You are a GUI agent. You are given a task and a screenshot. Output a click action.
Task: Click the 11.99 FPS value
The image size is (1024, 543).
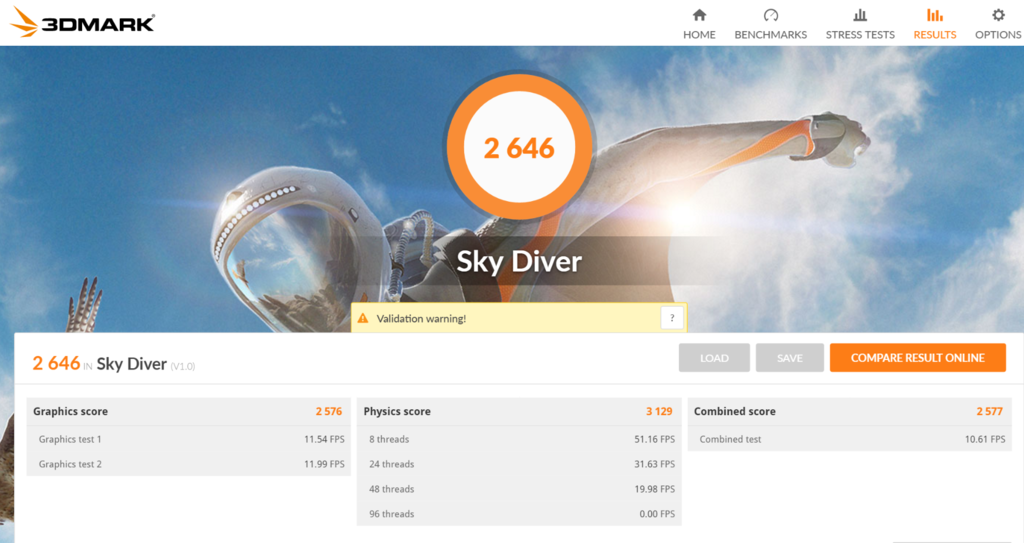pos(324,464)
